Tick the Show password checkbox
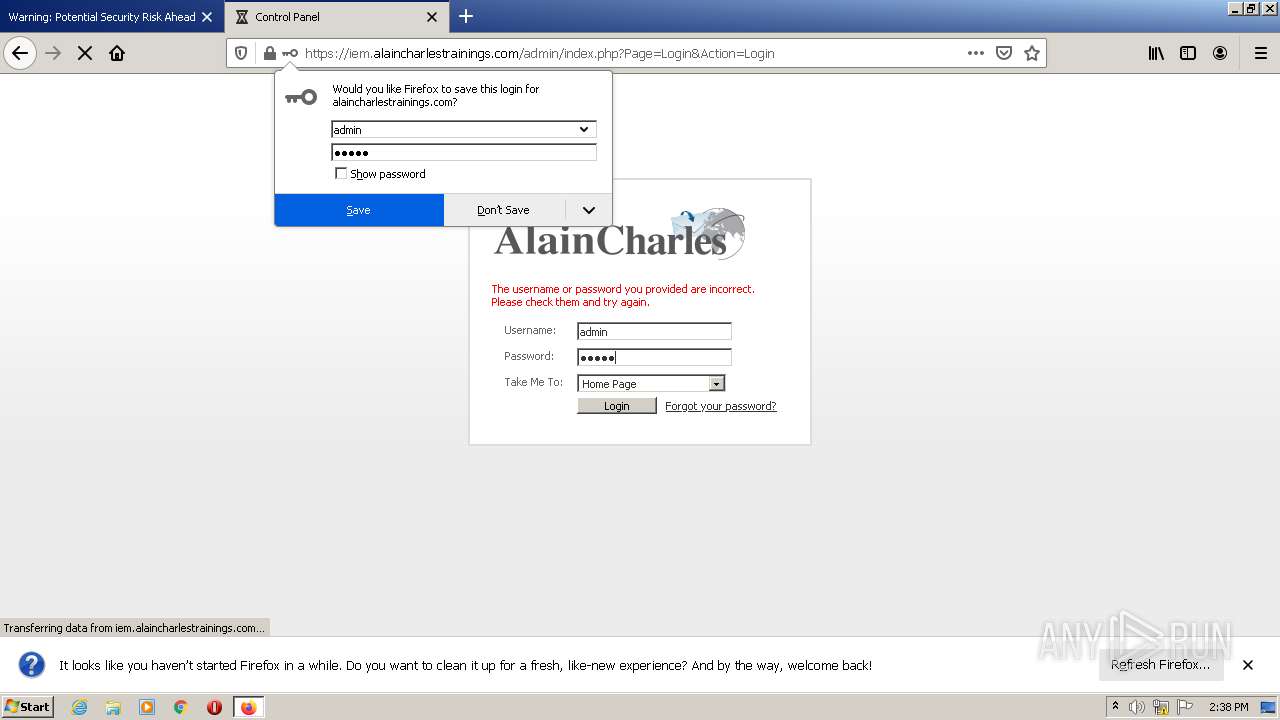 pos(341,173)
